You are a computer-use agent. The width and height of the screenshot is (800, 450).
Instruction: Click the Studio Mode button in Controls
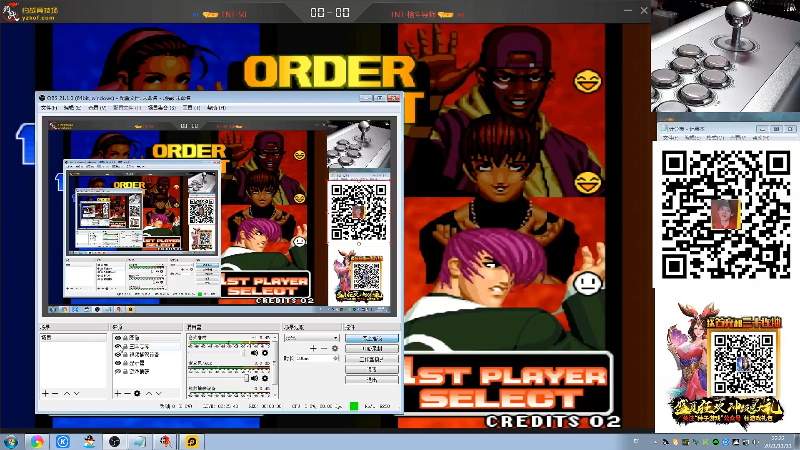(x=371, y=359)
